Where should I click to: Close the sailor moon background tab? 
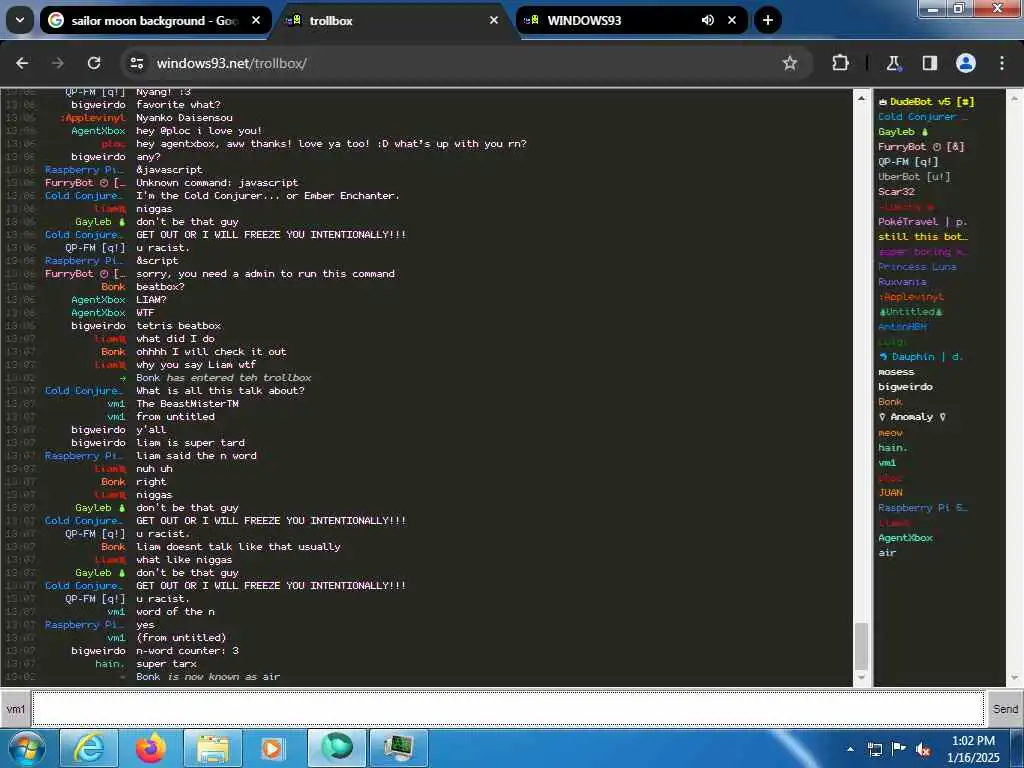(256, 20)
